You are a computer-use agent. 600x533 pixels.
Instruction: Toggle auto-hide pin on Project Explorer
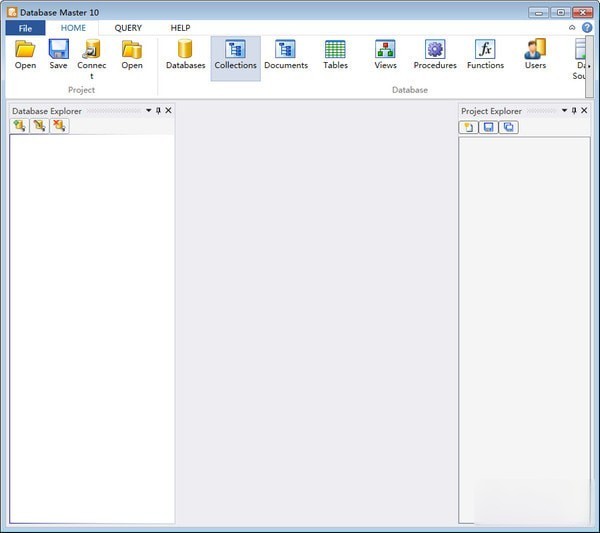[574, 111]
